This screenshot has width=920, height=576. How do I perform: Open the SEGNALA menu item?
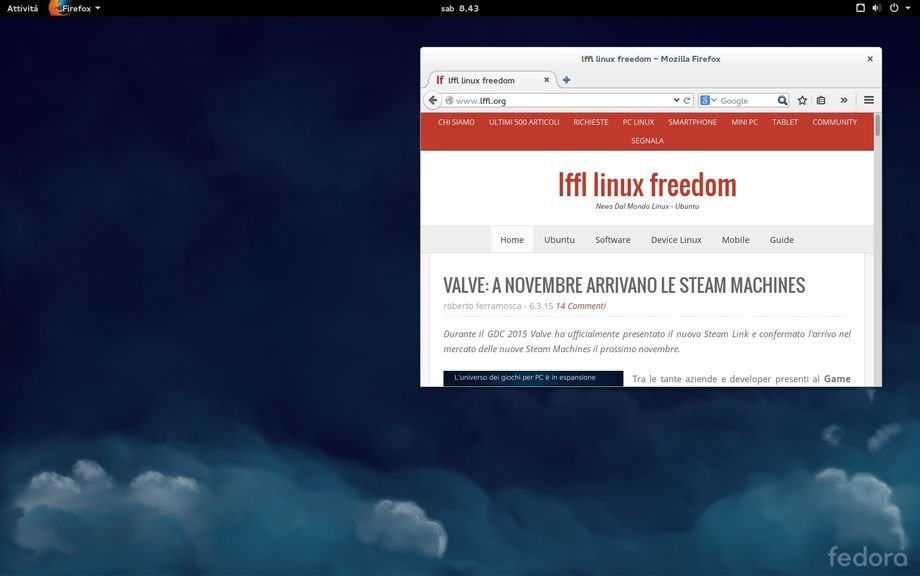(x=647, y=141)
